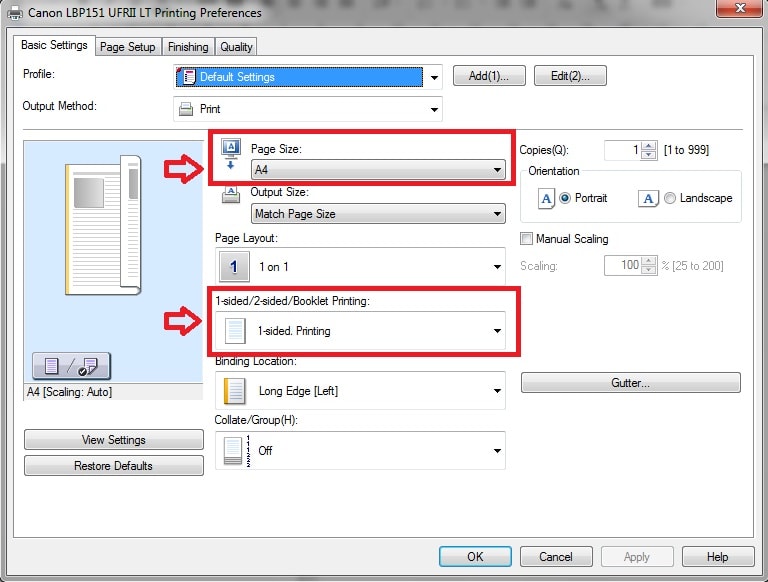The height and width of the screenshot is (582, 768).
Task: Open the Finishing tab
Action: [x=188, y=47]
